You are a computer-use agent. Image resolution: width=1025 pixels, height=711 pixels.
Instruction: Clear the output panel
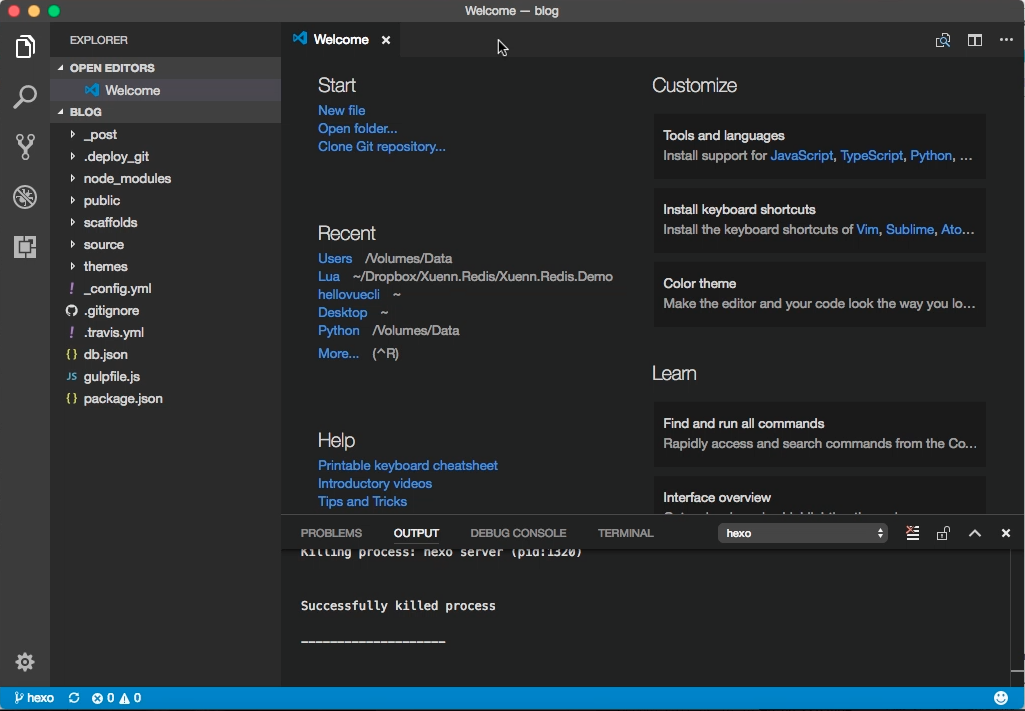913,533
